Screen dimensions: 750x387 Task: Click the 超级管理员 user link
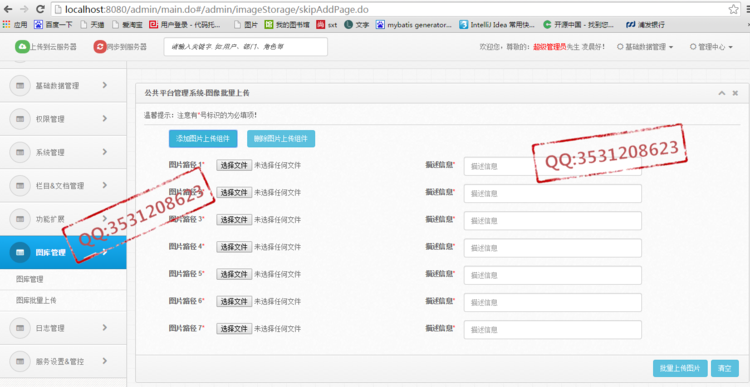(x=550, y=47)
